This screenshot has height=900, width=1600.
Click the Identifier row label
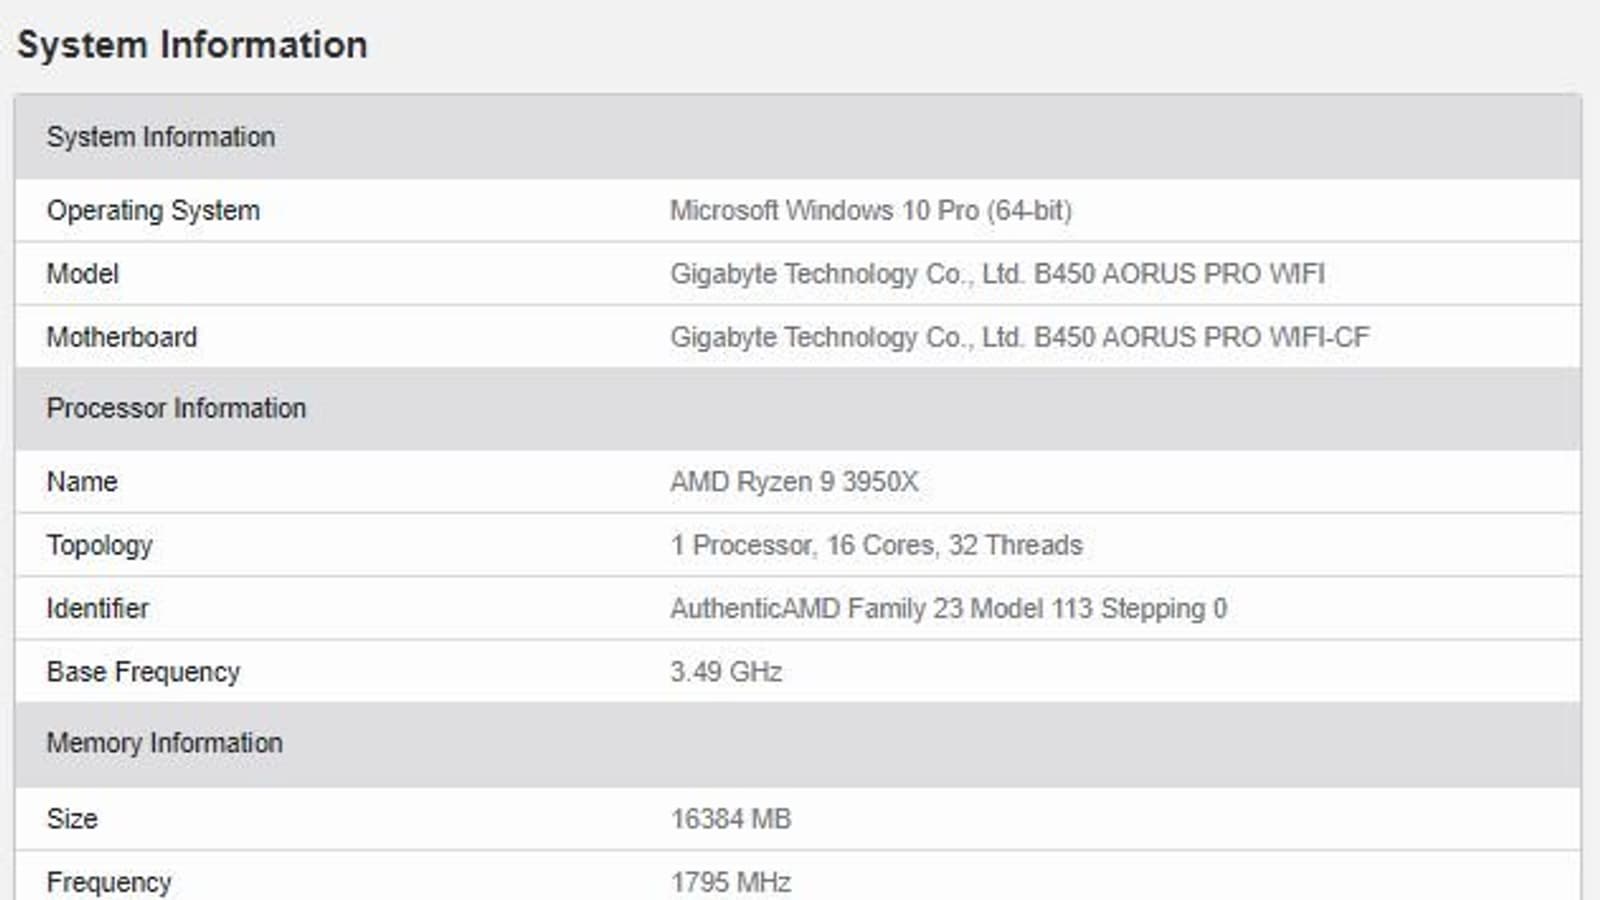coord(97,608)
